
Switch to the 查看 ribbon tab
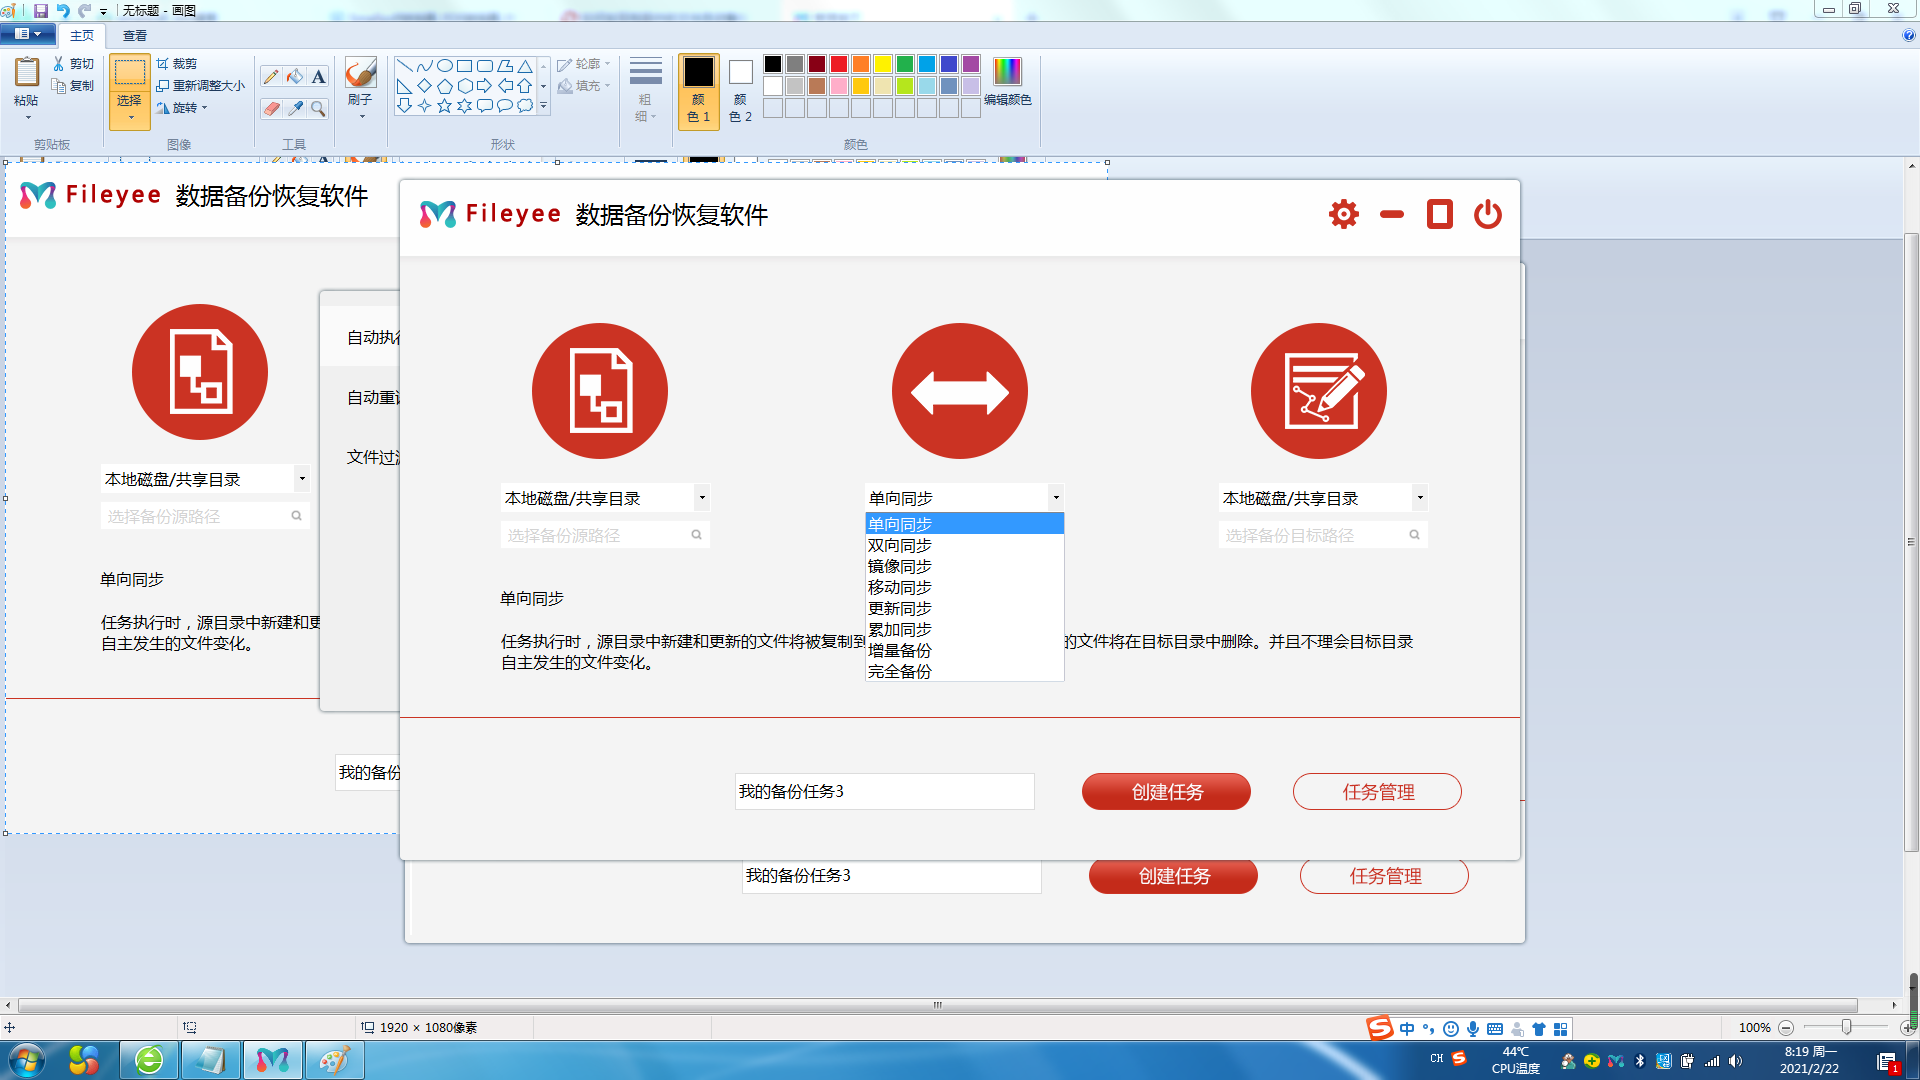[x=134, y=35]
